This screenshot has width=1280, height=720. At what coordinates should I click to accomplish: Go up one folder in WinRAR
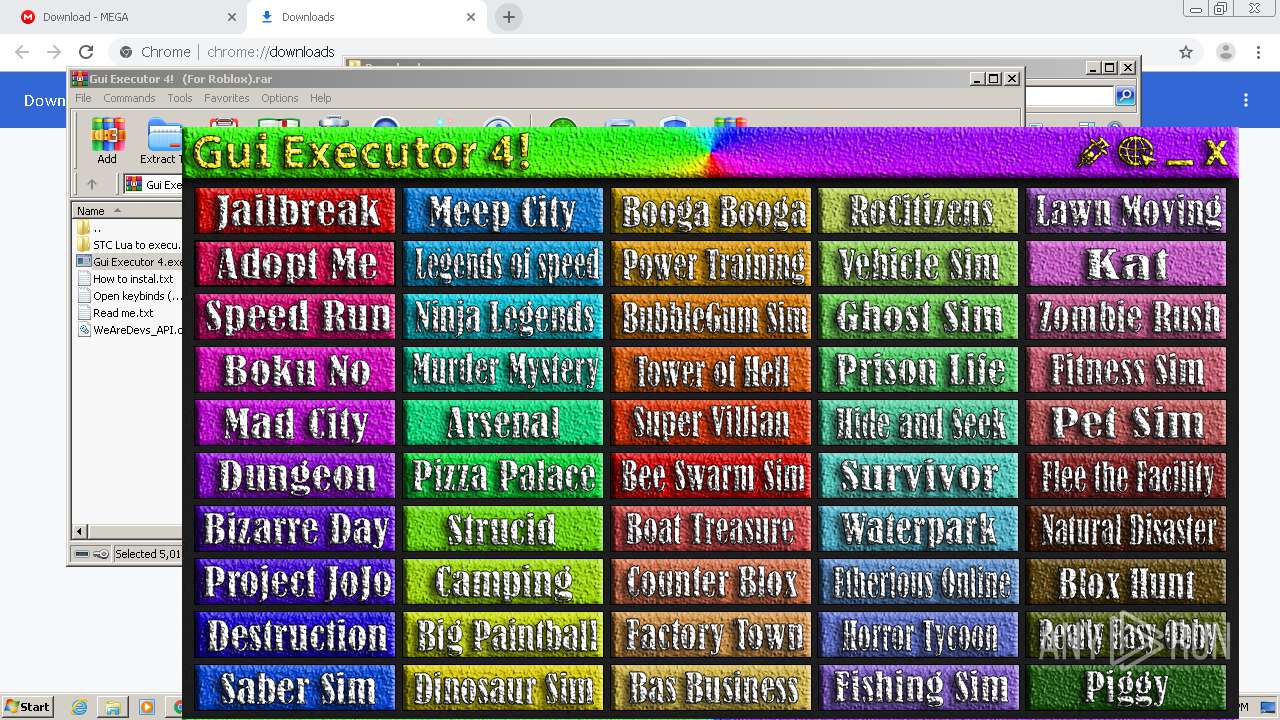click(92, 184)
